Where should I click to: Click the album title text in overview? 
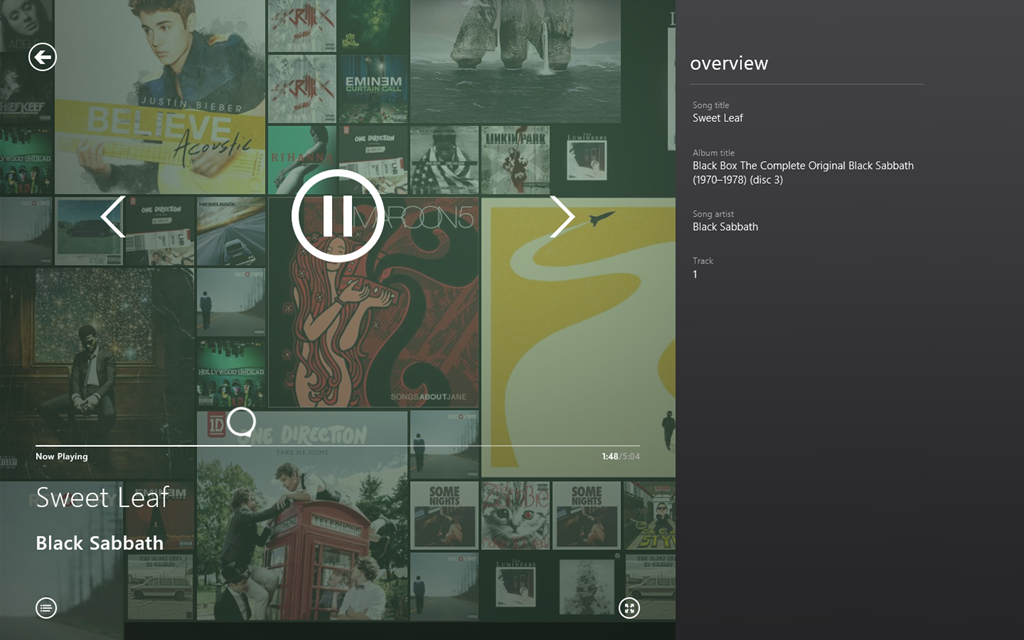pyautogui.click(x=803, y=172)
